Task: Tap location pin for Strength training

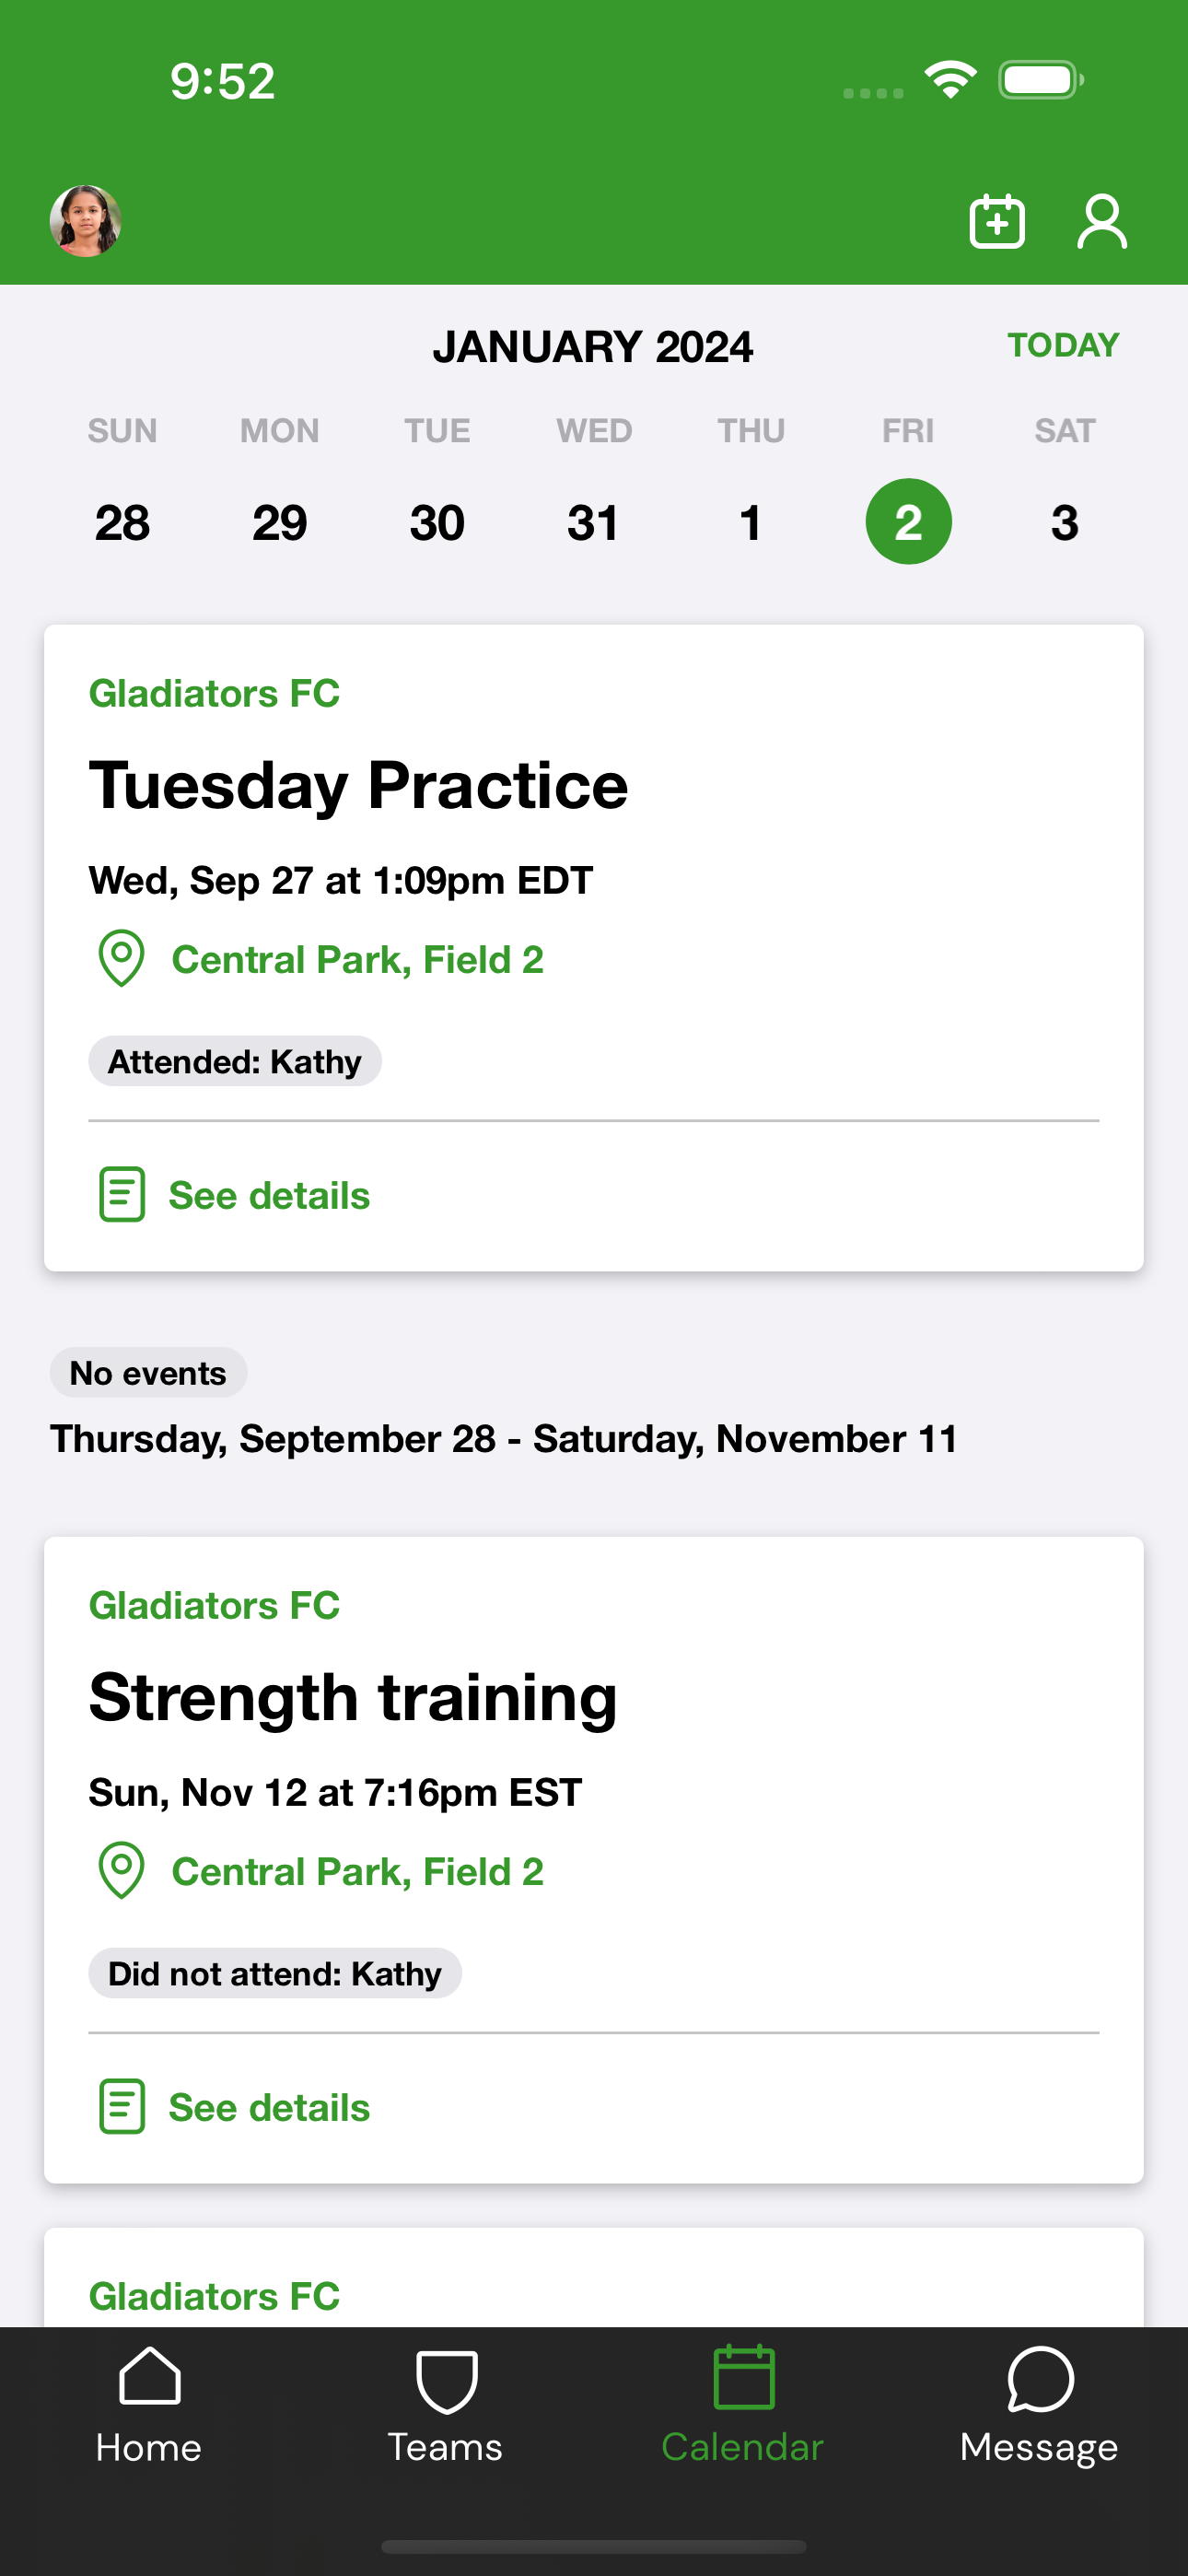Action: tap(122, 1870)
